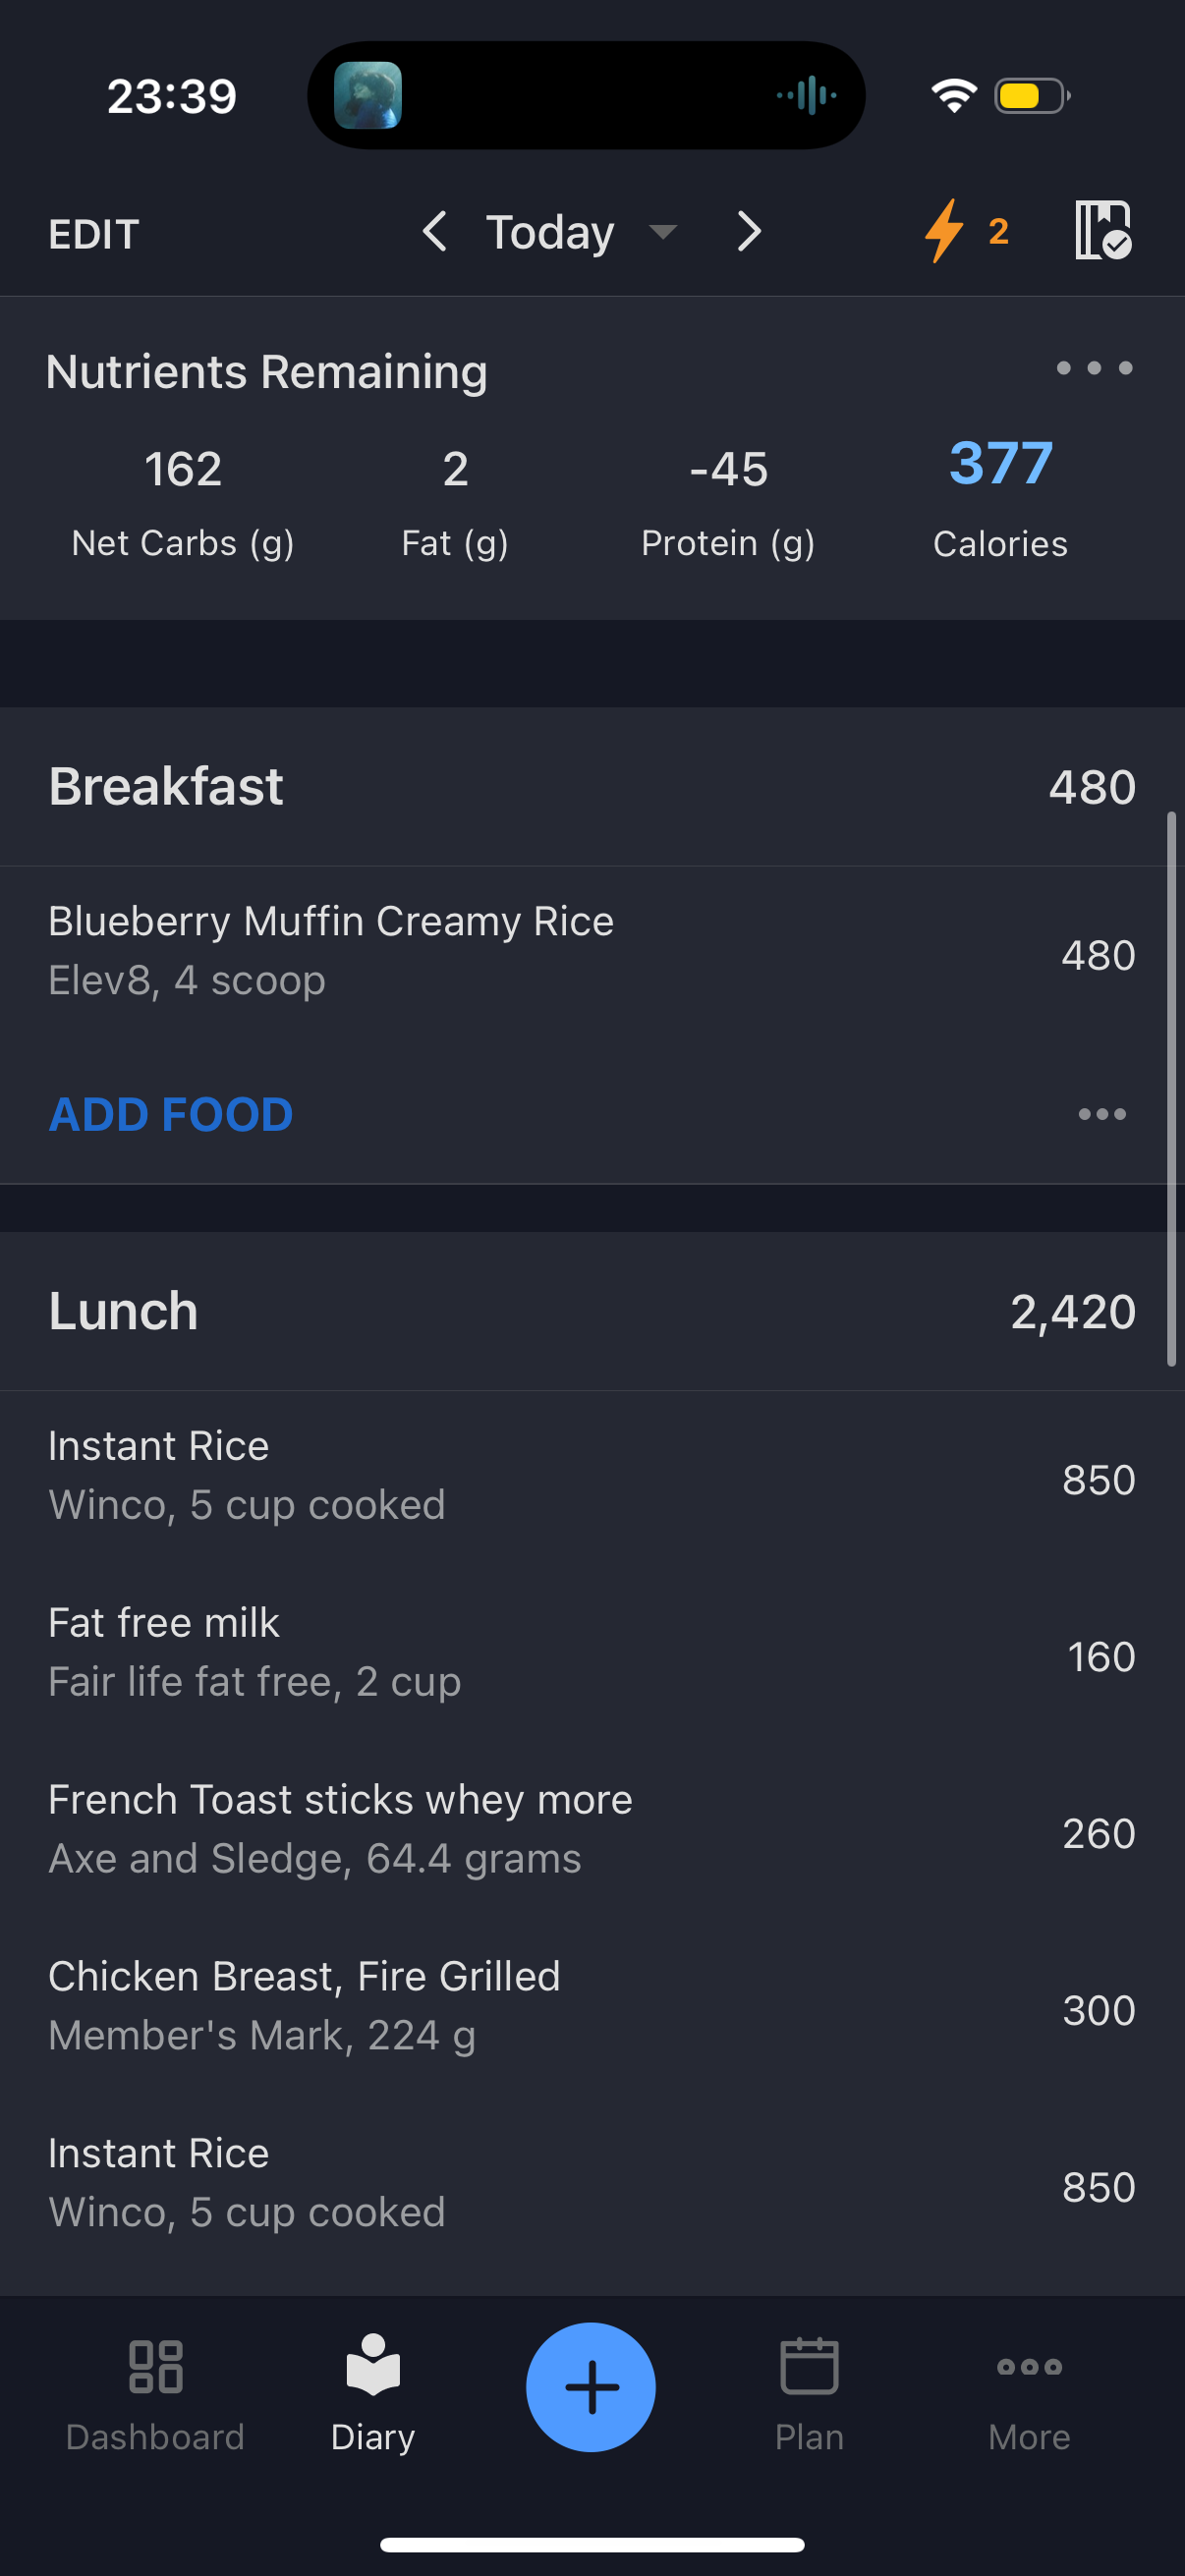Tap EDIT in the top bar
1185x2576 pixels.
pyautogui.click(x=93, y=234)
